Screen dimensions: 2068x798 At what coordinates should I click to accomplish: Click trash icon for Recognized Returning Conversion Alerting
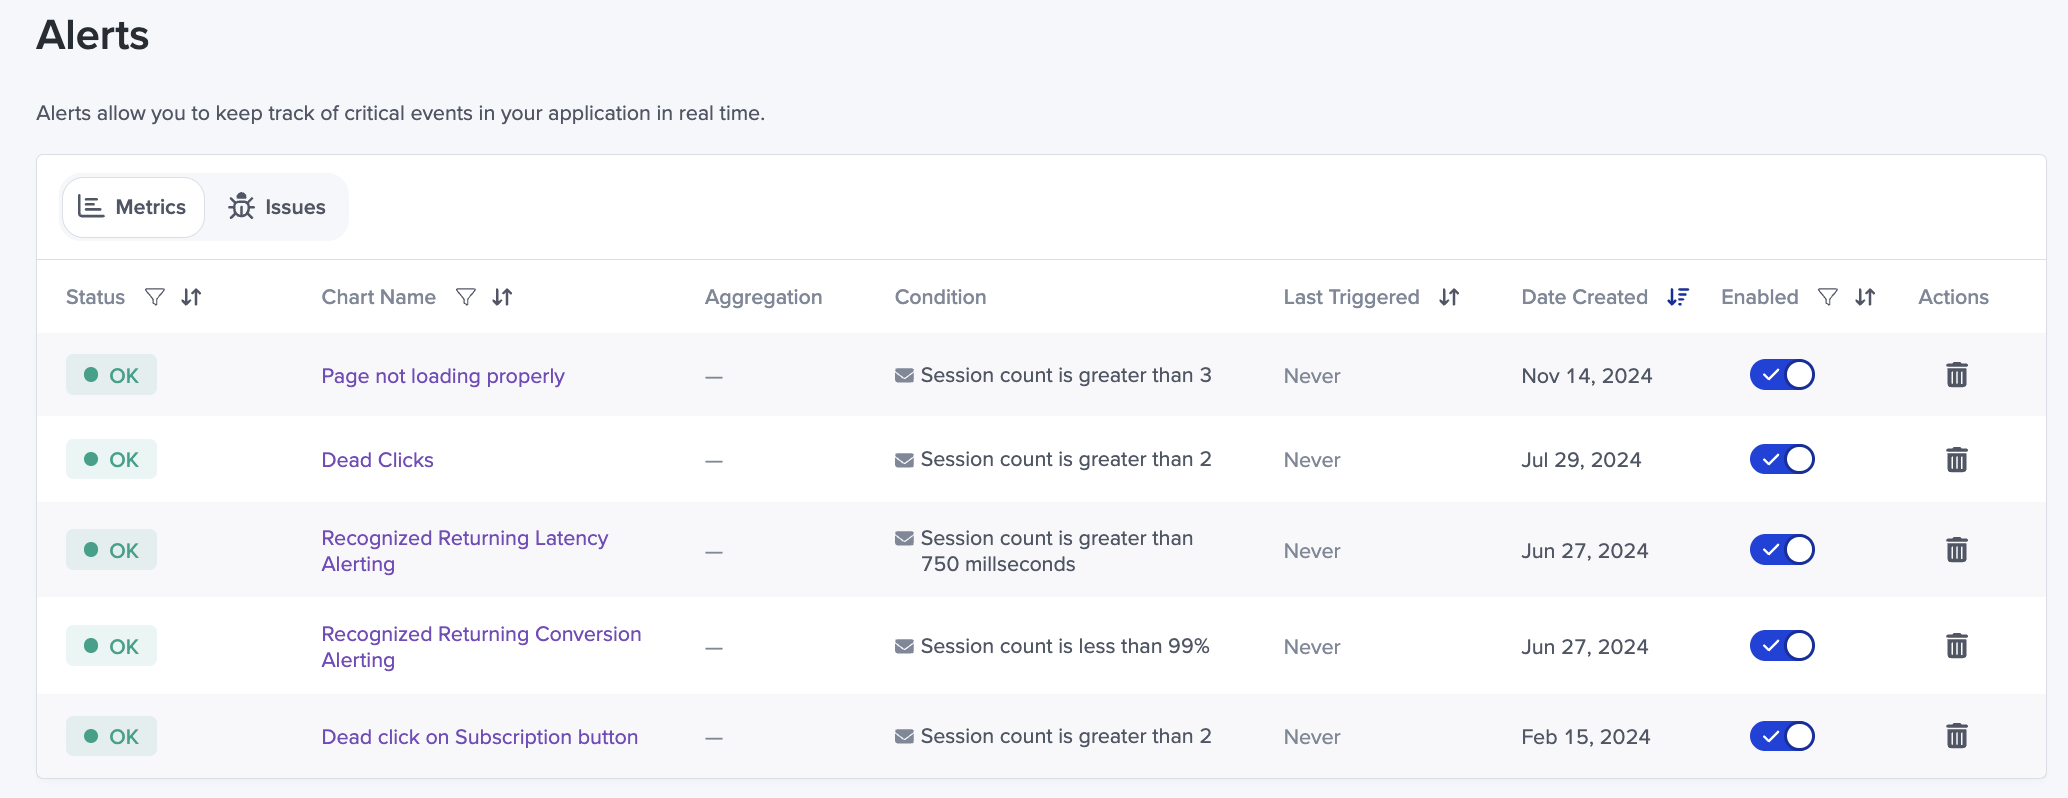[1956, 646]
